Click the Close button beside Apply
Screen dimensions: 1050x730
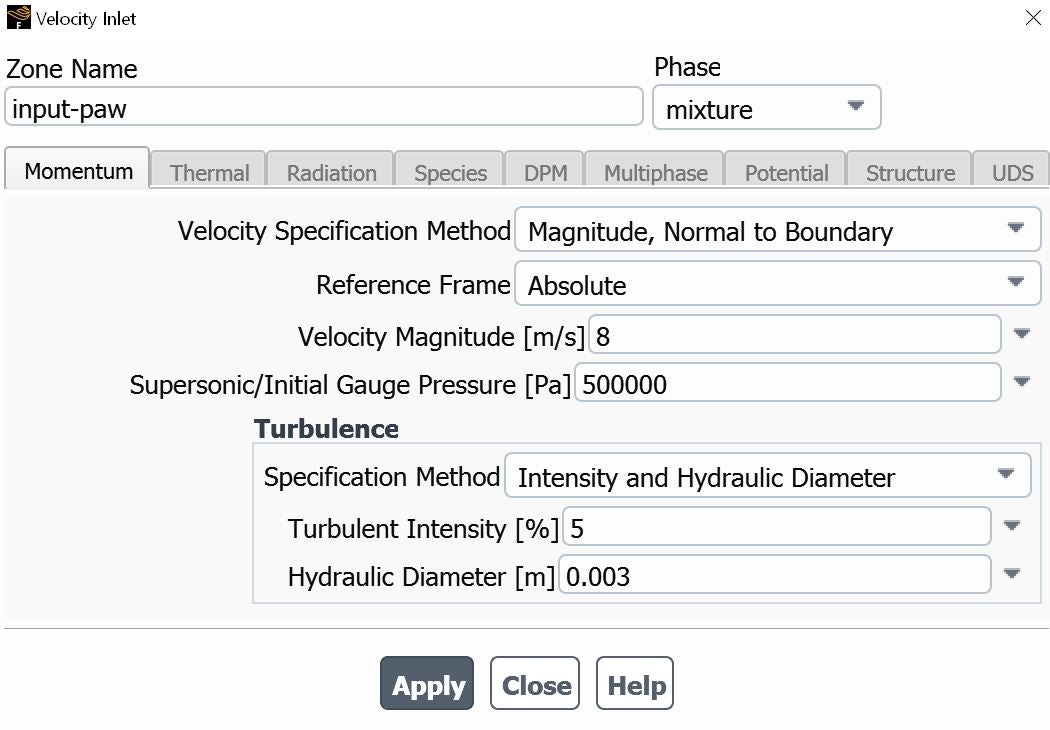(535, 684)
